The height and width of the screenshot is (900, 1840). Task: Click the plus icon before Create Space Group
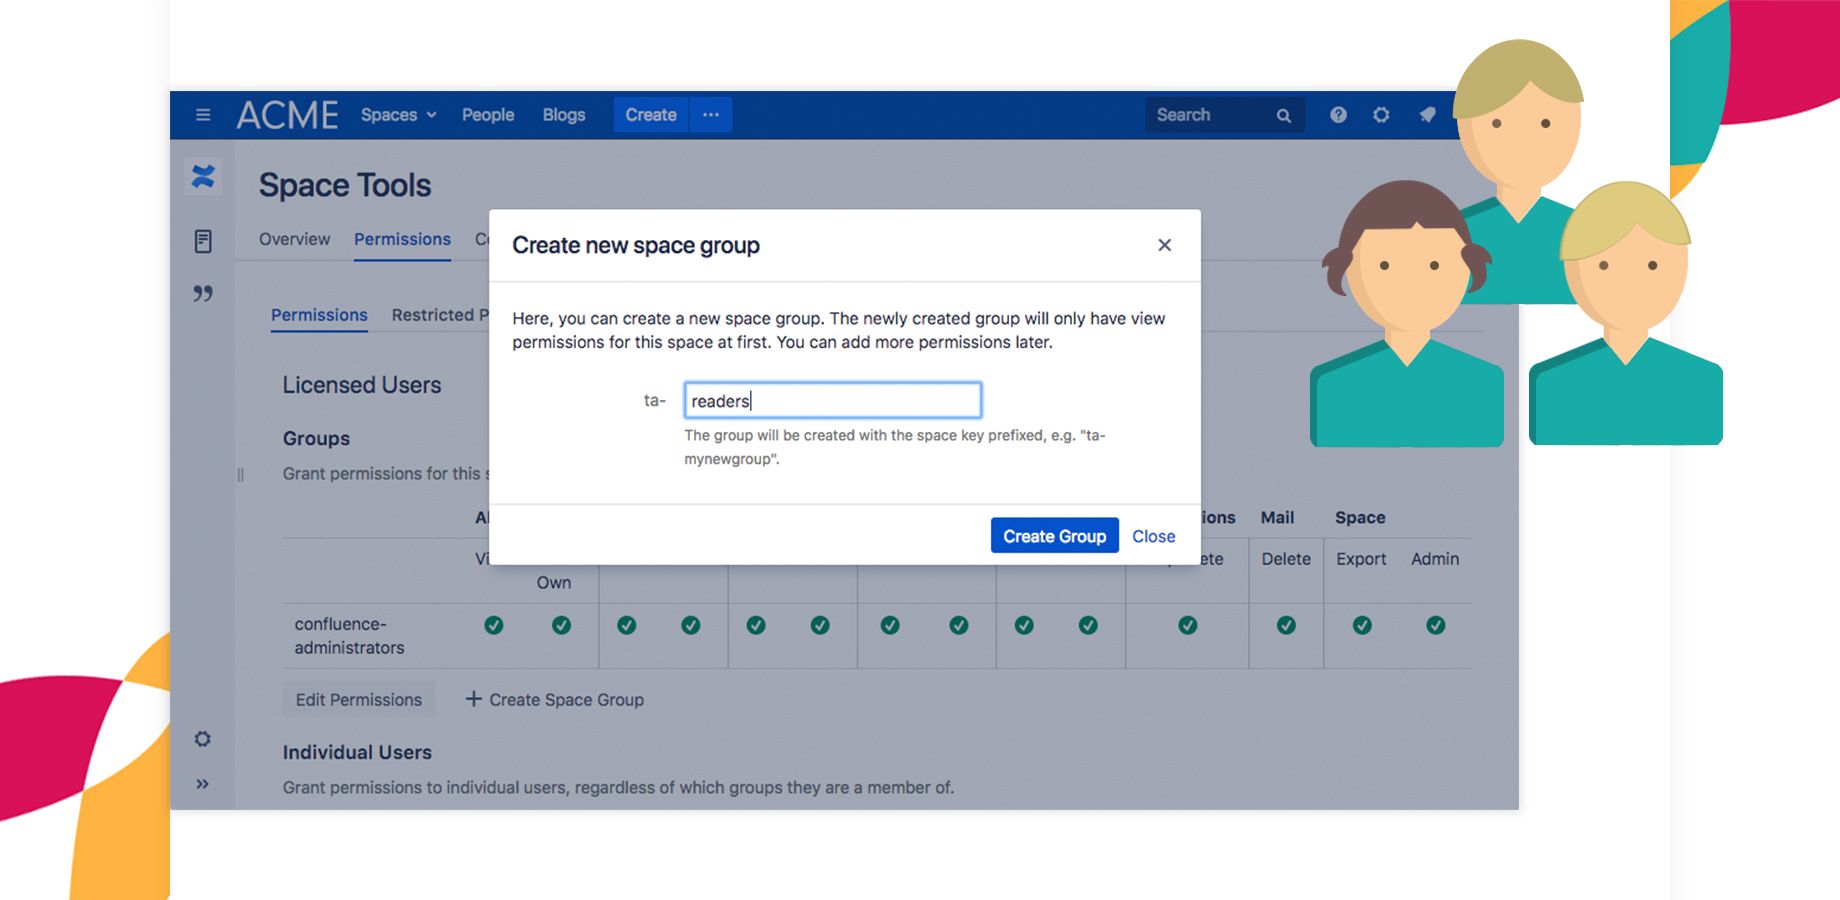pos(474,699)
